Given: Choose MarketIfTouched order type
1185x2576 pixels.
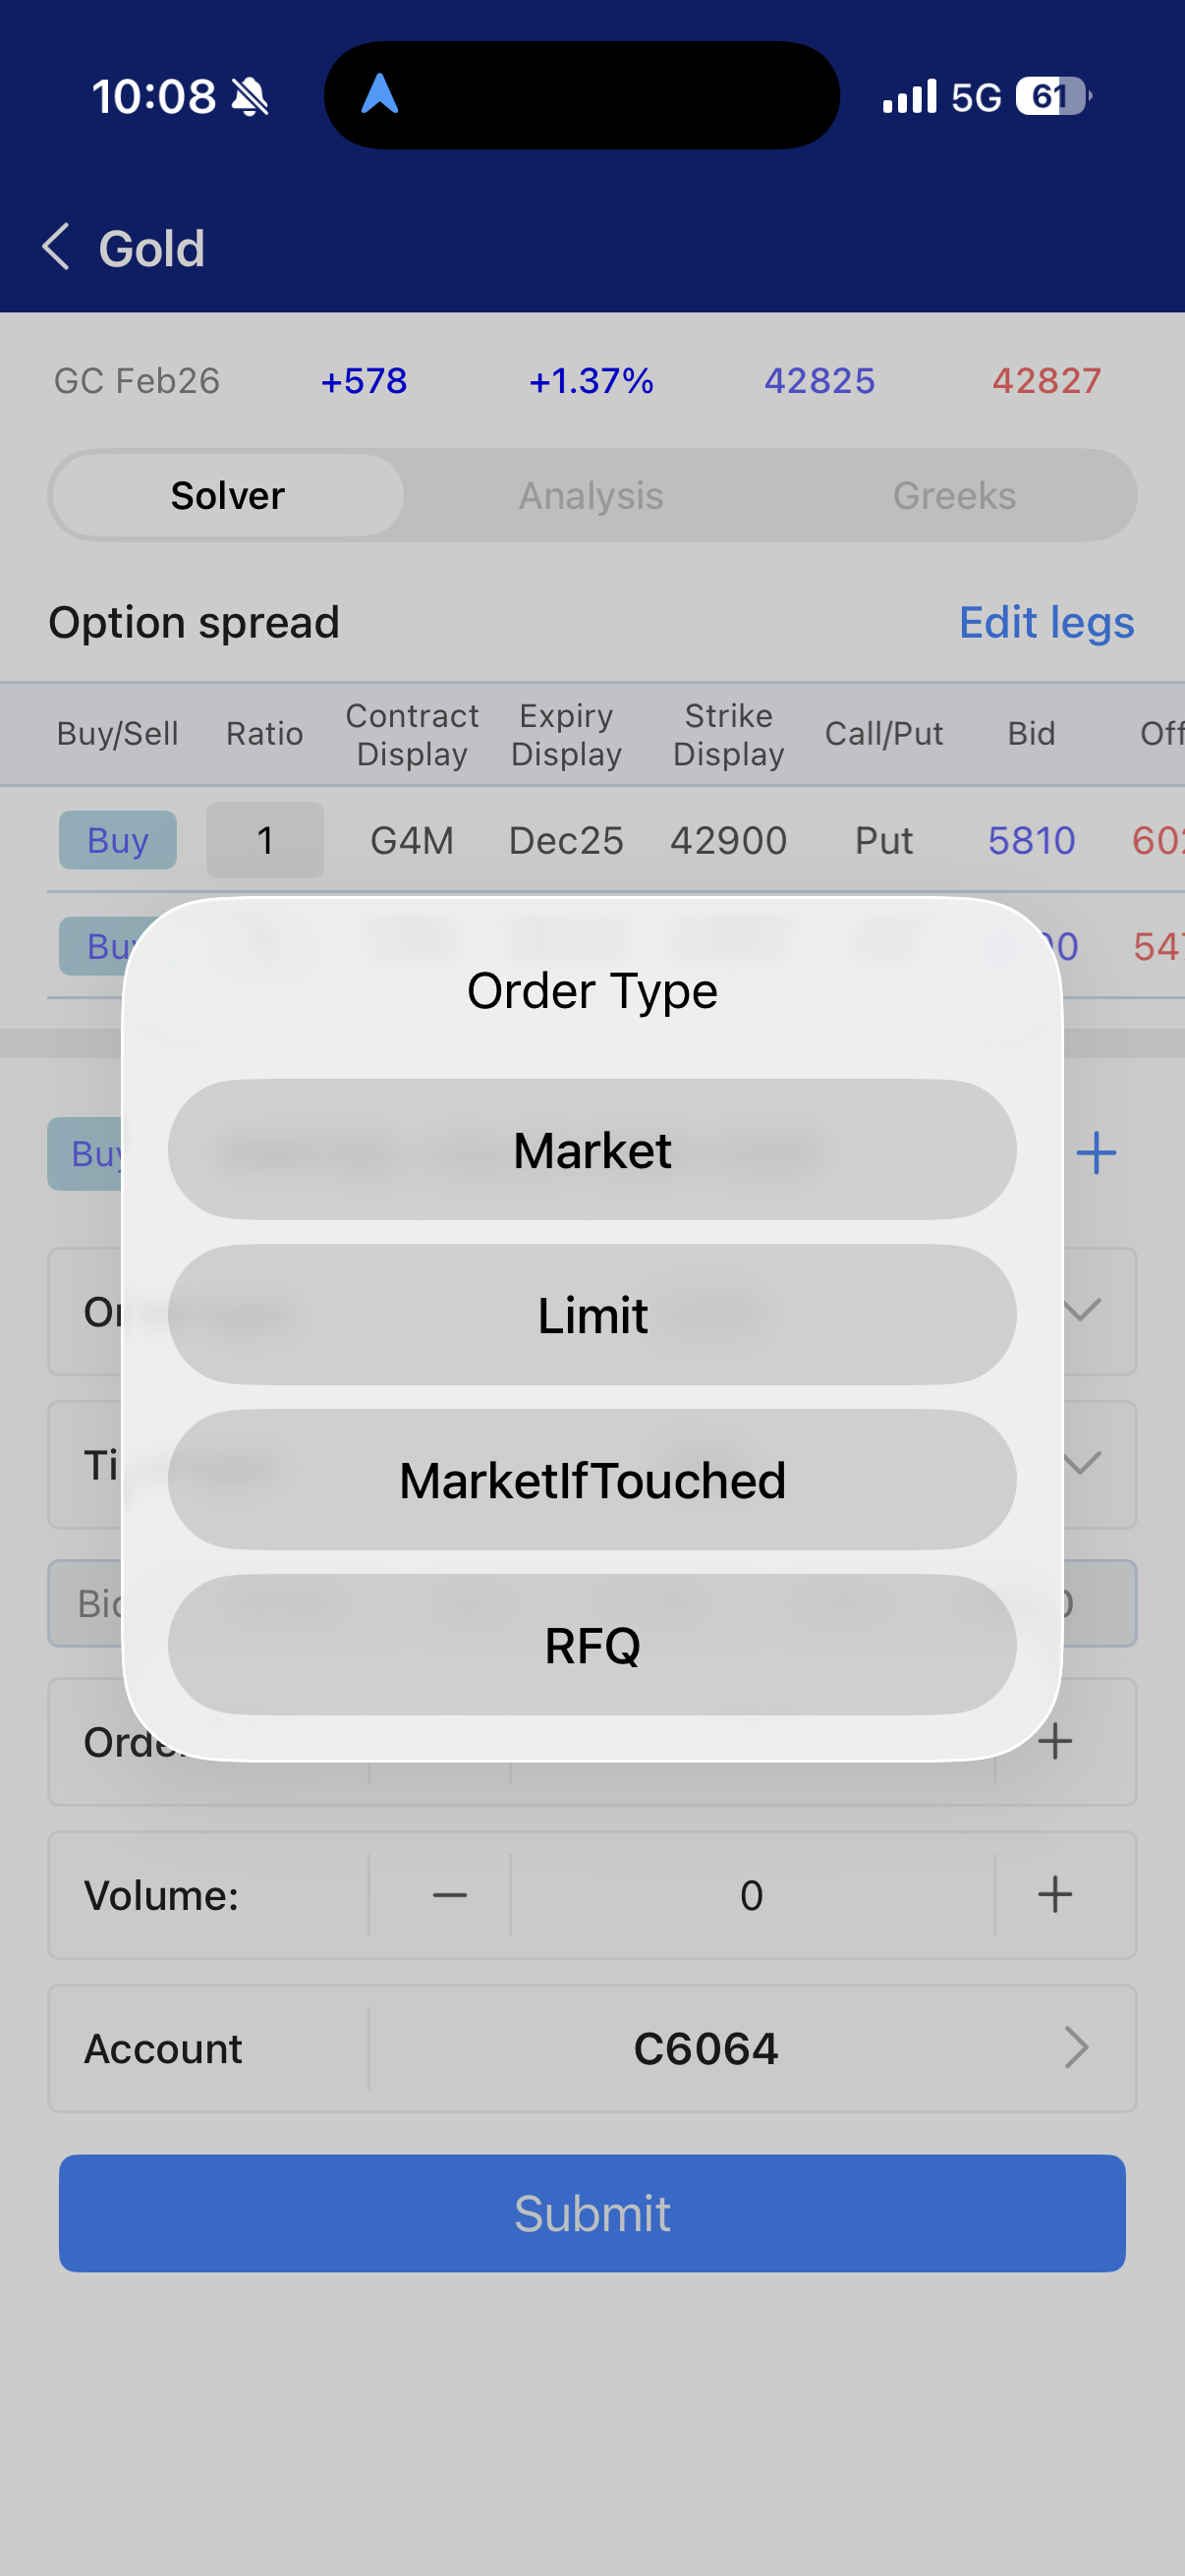Looking at the screenshot, I should [x=592, y=1480].
